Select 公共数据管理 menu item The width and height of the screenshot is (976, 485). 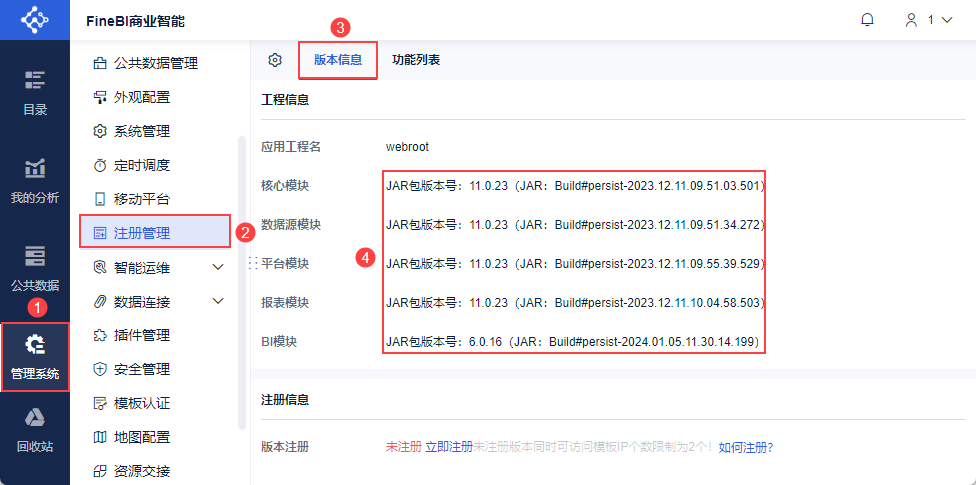point(156,63)
